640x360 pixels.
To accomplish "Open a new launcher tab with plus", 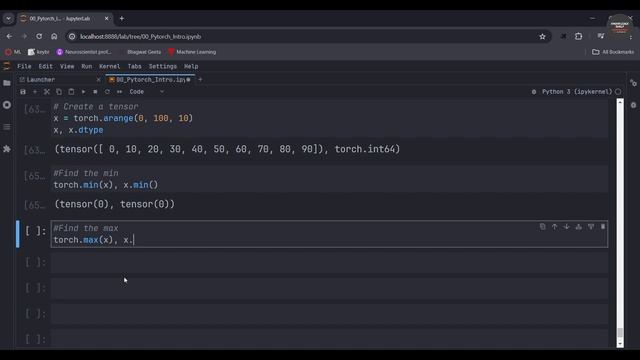I will click(200, 80).
